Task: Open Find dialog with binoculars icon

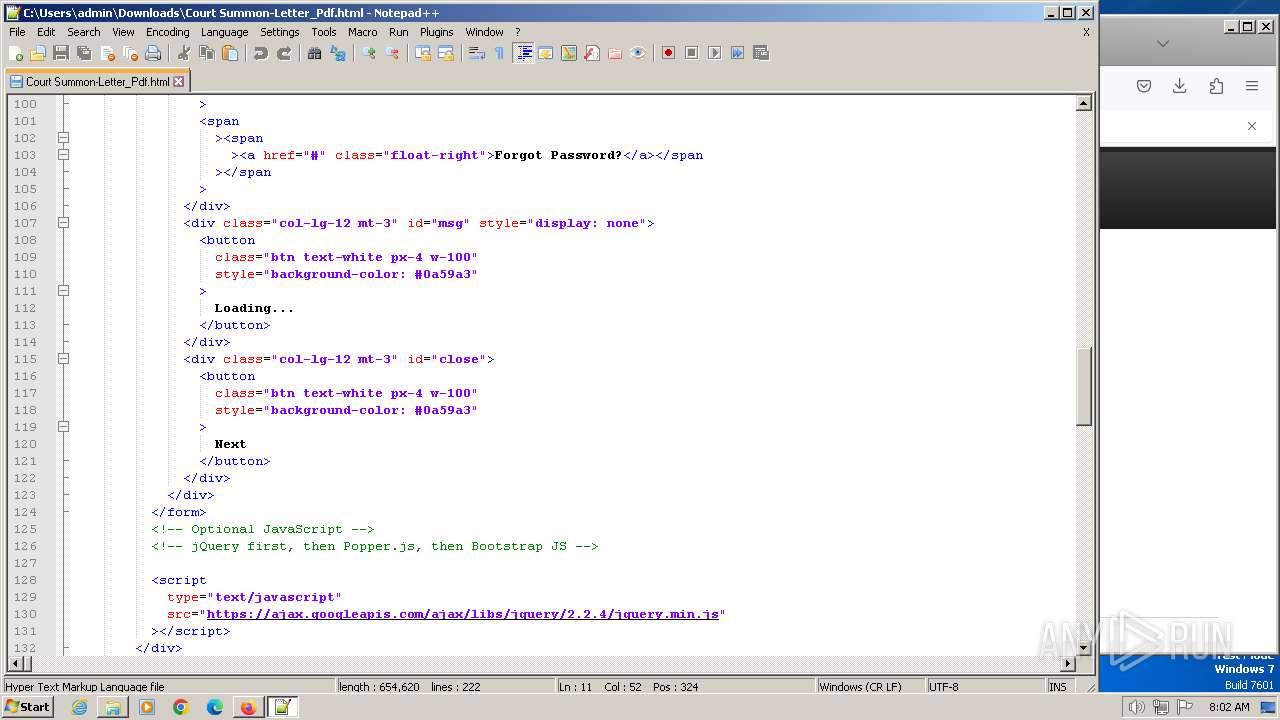Action: pos(314,53)
